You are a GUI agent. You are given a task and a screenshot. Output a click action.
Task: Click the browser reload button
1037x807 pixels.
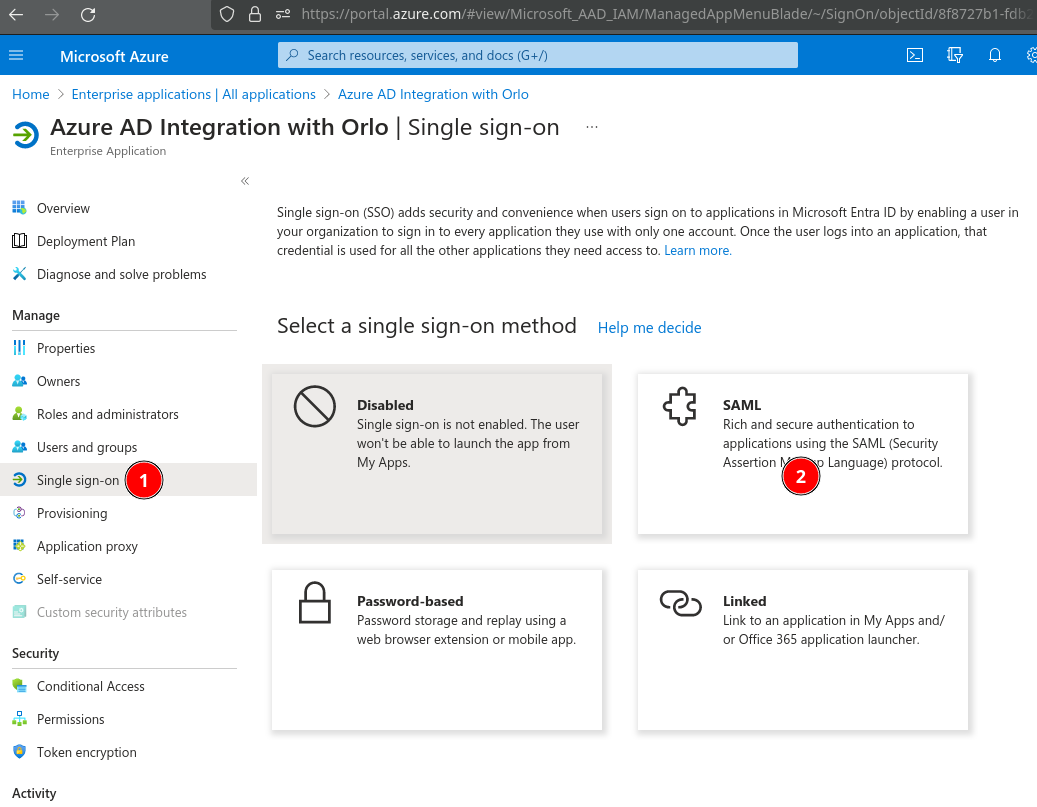coord(88,14)
